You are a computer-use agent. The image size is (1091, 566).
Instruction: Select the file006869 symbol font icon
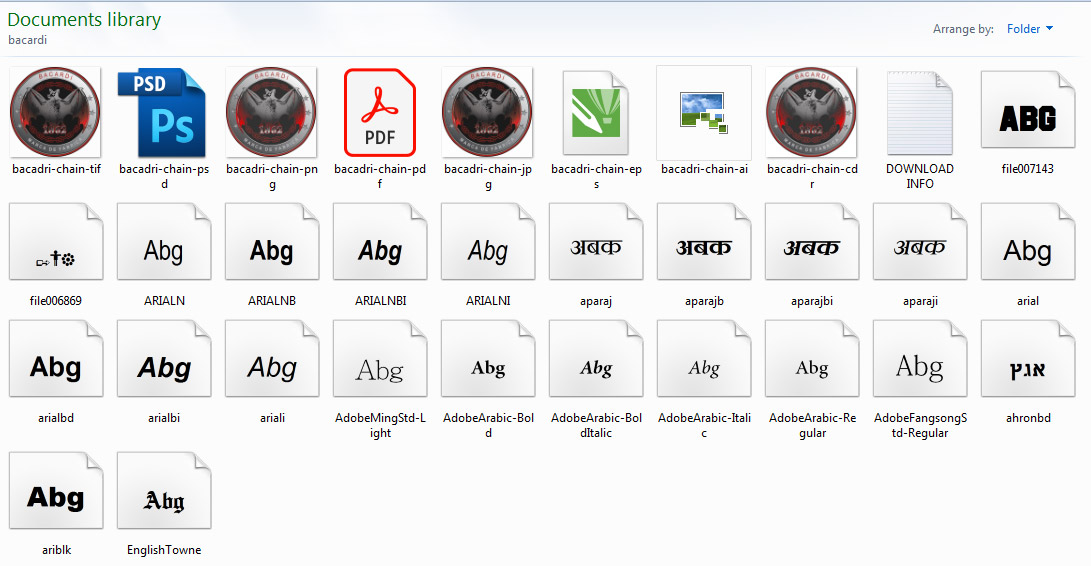coord(56,249)
